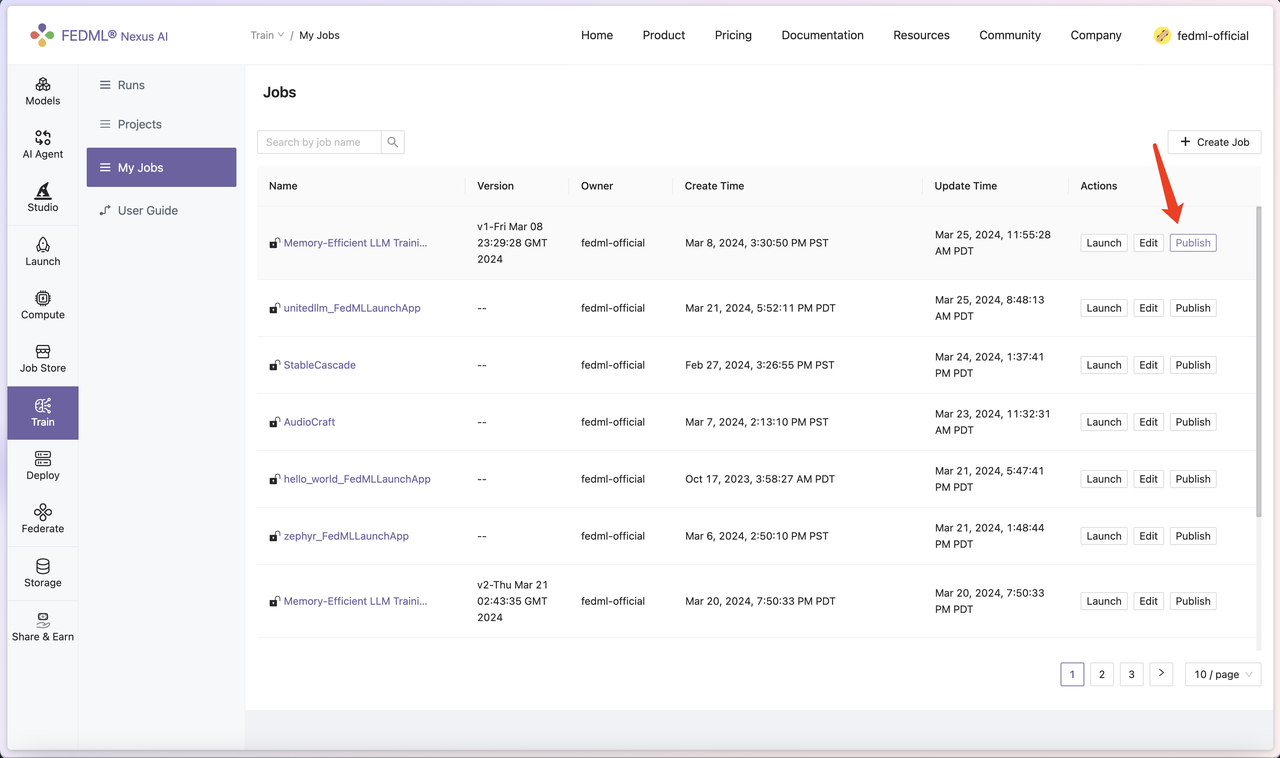The image size is (1280, 758).
Task: Click the Owner column header
Action: 597,186
